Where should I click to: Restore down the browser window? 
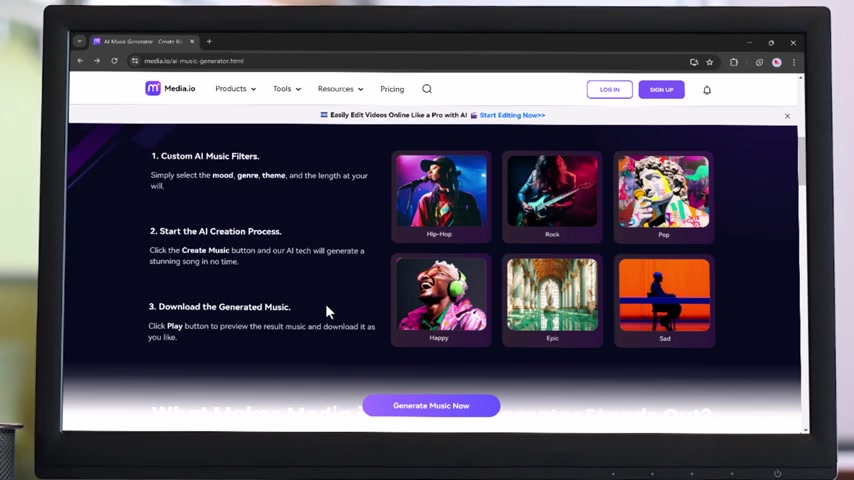click(x=771, y=42)
